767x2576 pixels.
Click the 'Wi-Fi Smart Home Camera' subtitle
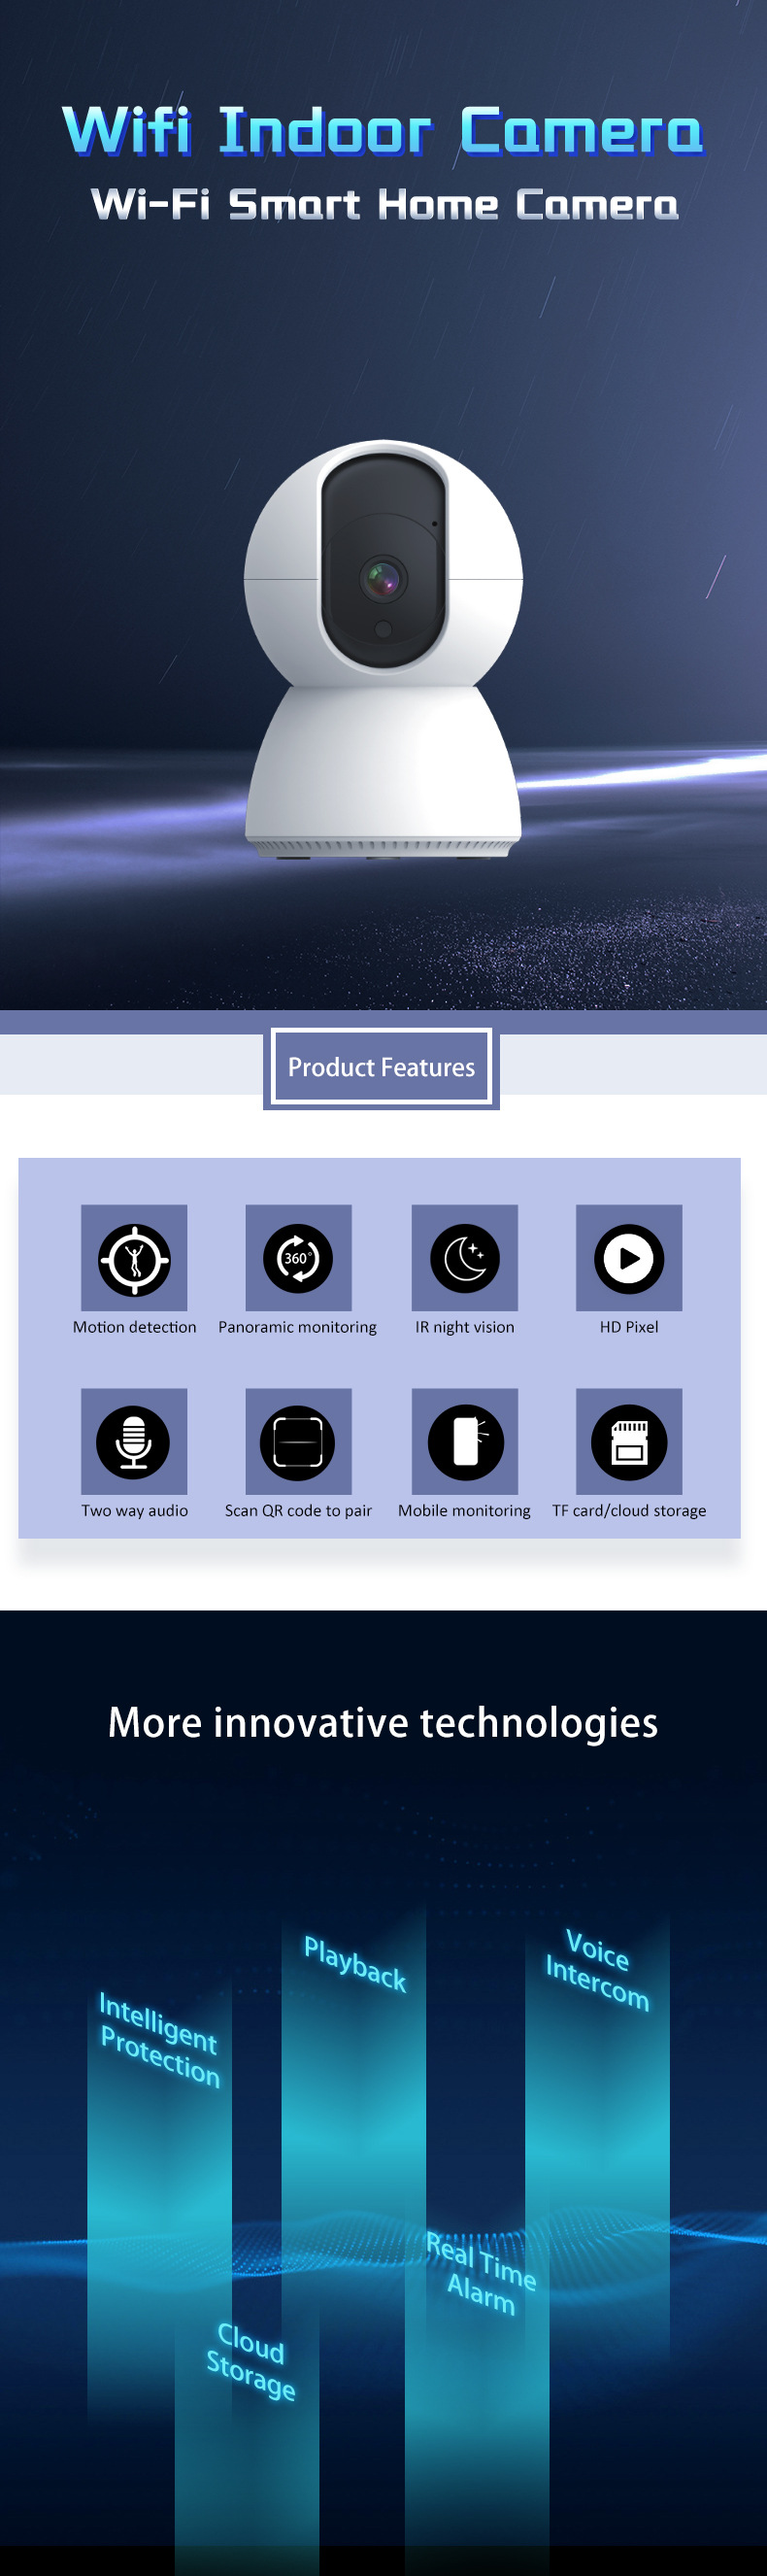click(384, 204)
